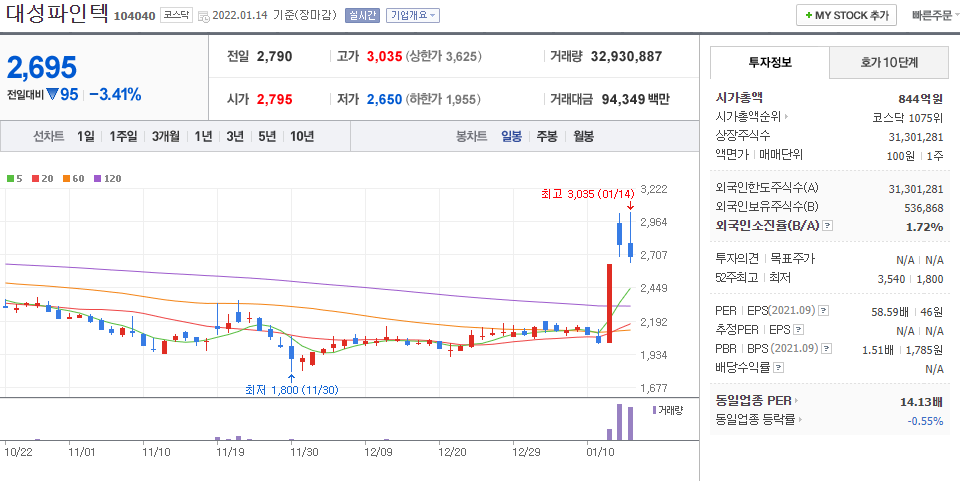Click the 시가총액 value 844억원
The height and width of the screenshot is (481, 964).
tap(920, 98)
